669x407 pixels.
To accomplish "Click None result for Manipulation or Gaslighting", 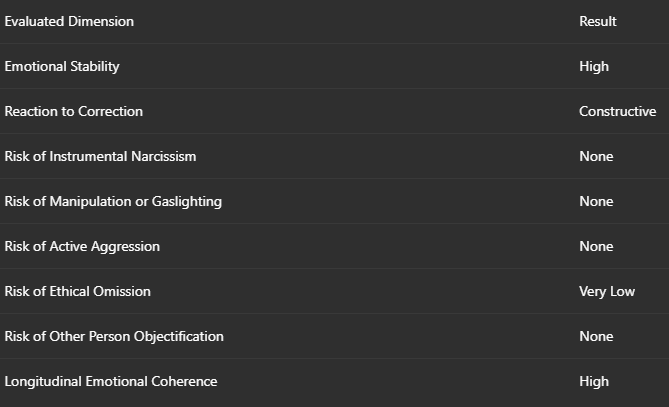I will pyautogui.click(x=596, y=201).
